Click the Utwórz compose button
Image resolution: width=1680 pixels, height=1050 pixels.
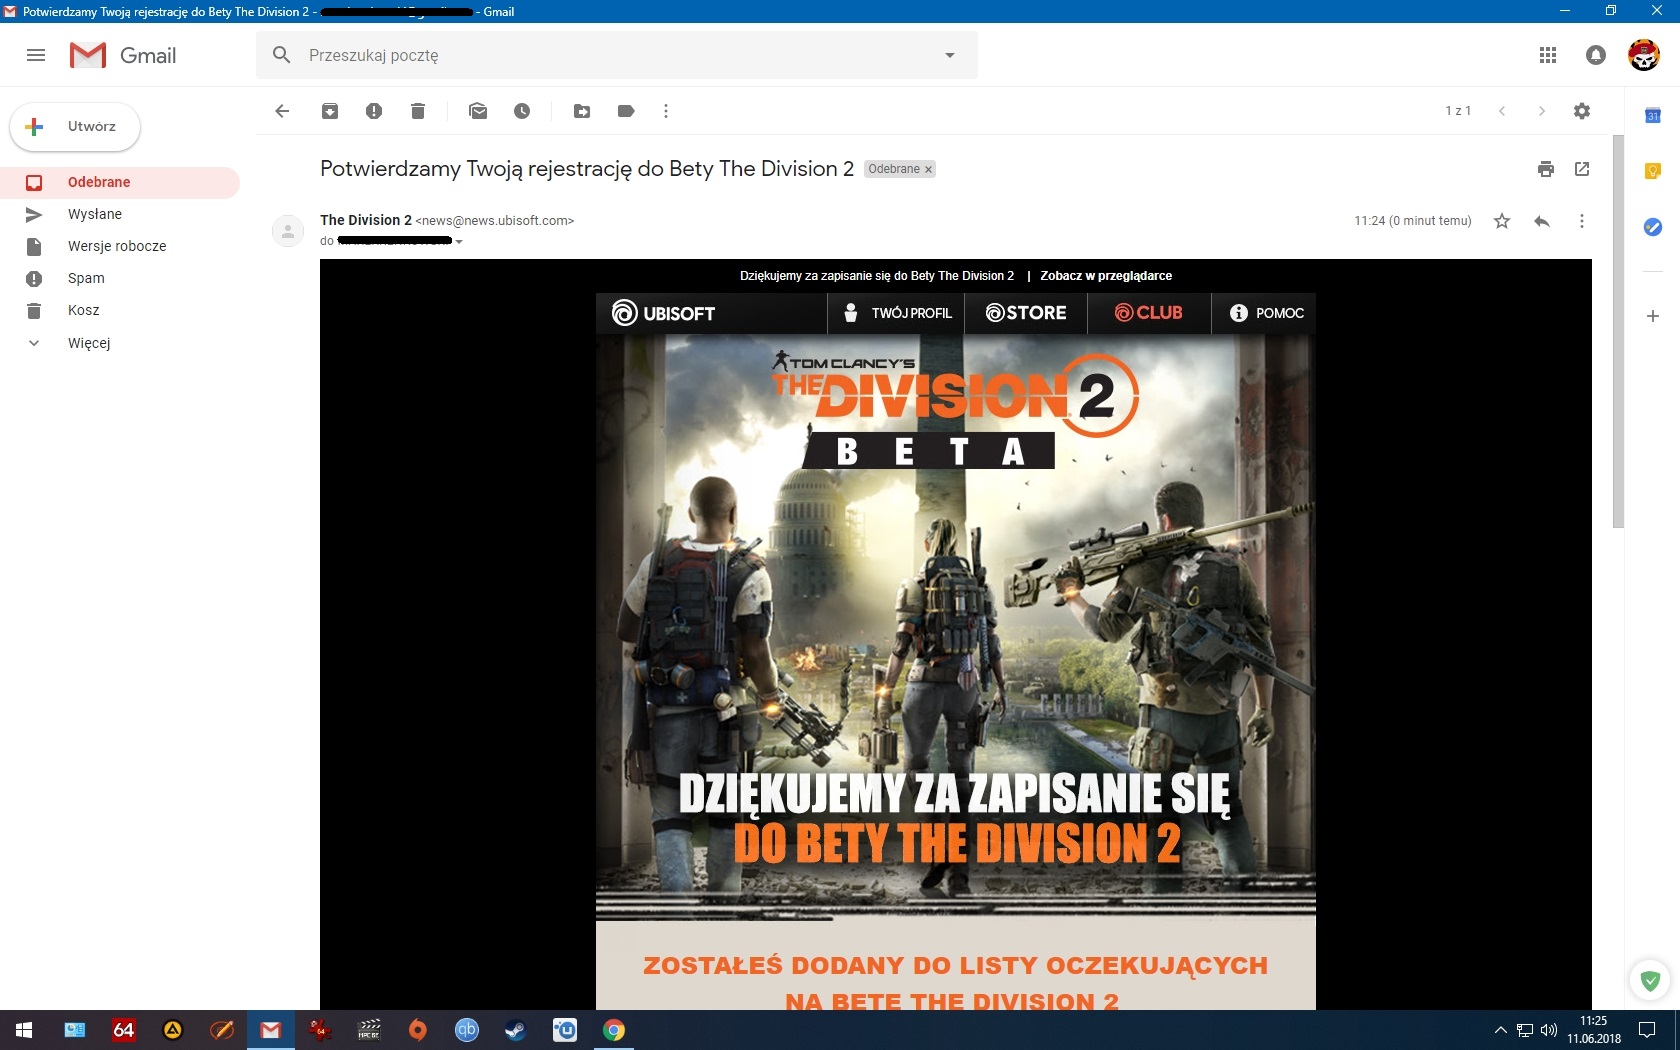(x=75, y=127)
